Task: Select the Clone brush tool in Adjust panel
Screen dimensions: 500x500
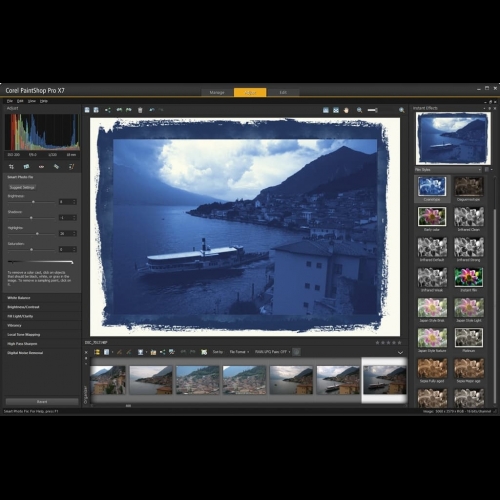Action: (71, 166)
